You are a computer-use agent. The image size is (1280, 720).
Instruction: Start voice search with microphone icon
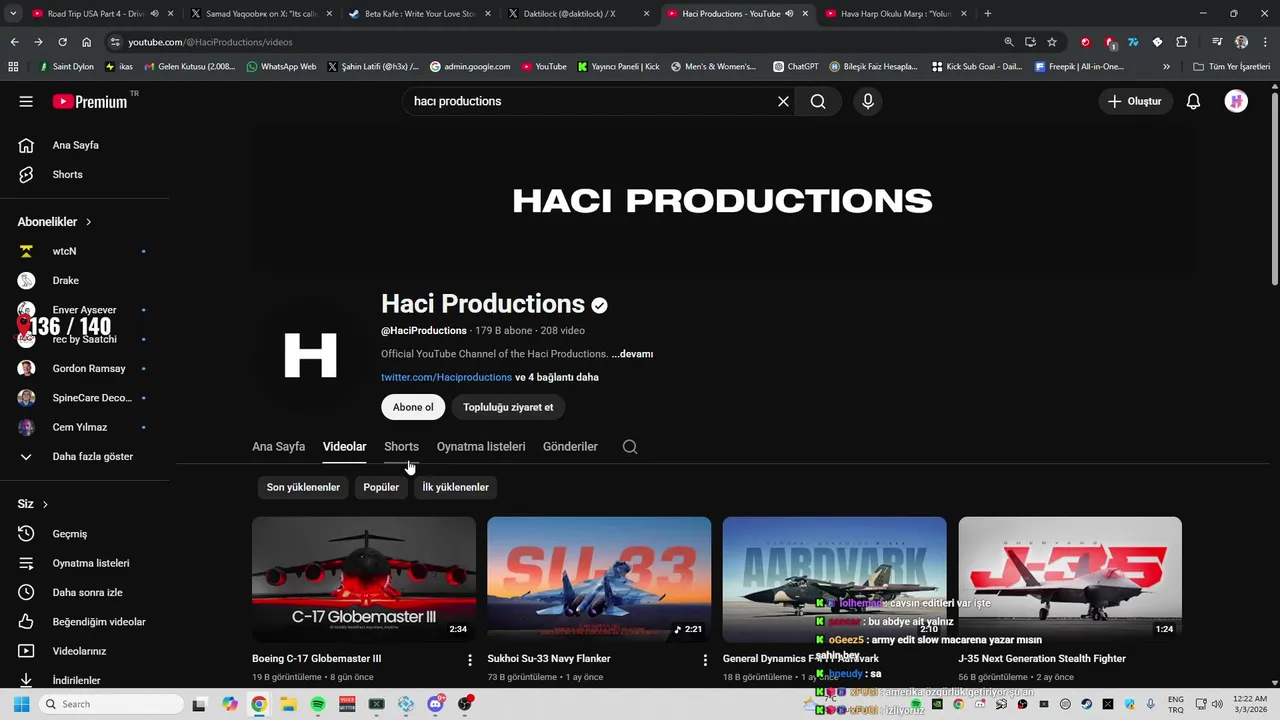point(868,101)
